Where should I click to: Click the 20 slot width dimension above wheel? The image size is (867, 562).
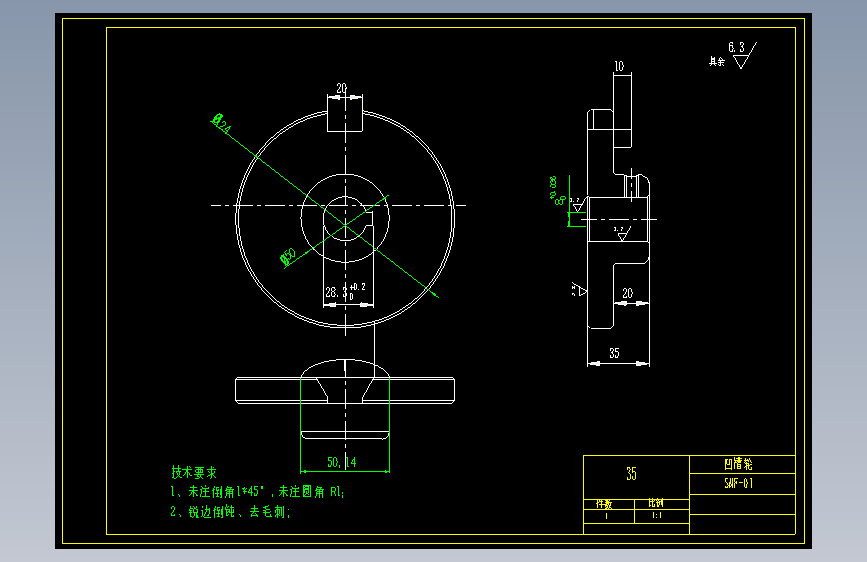click(x=342, y=89)
